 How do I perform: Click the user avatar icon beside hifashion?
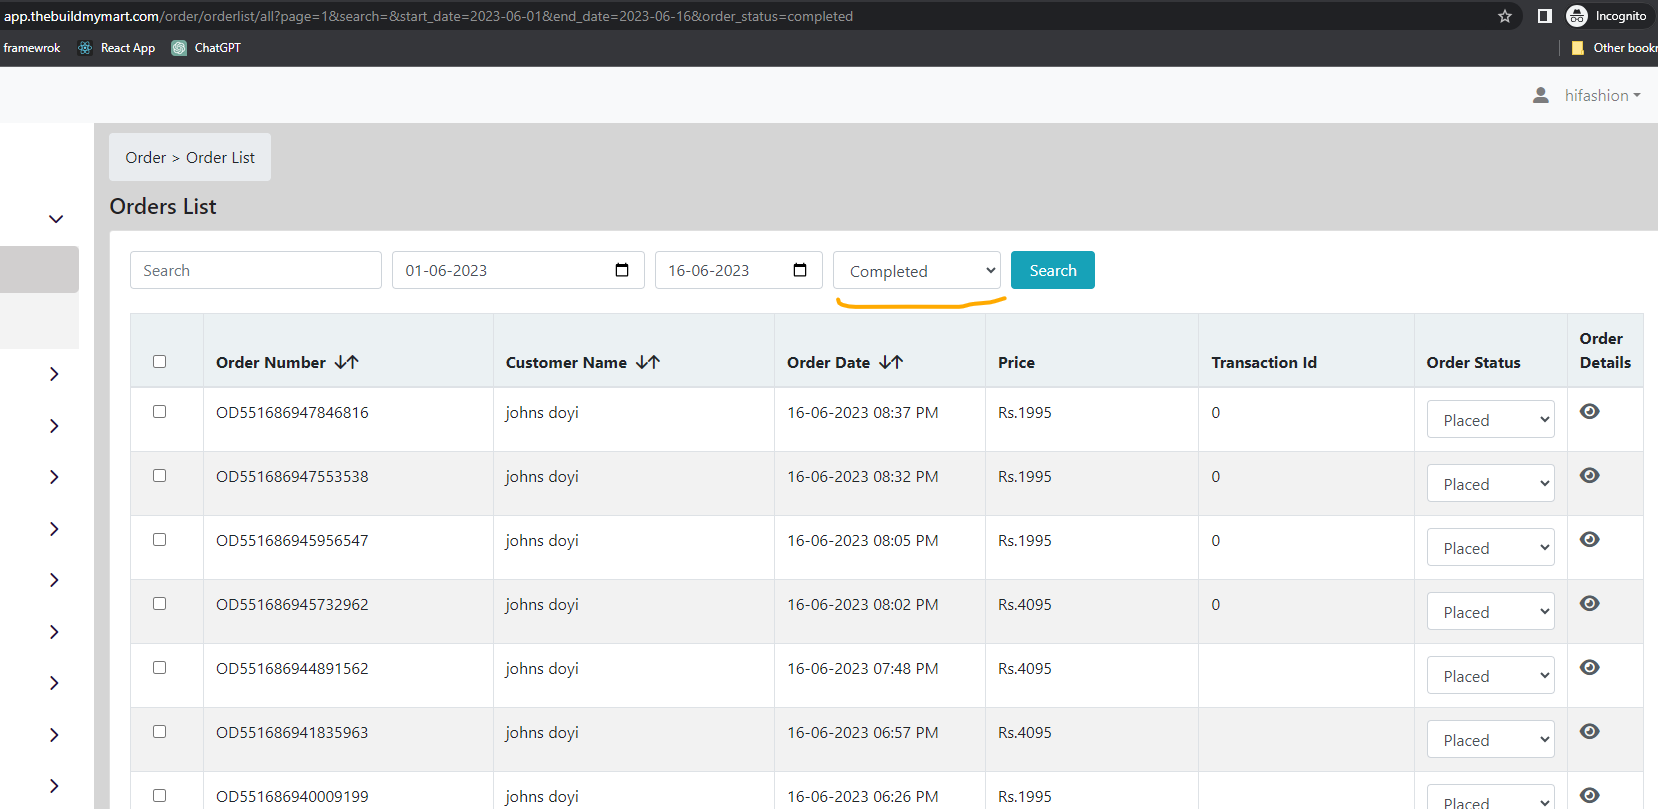(x=1541, y=95)
